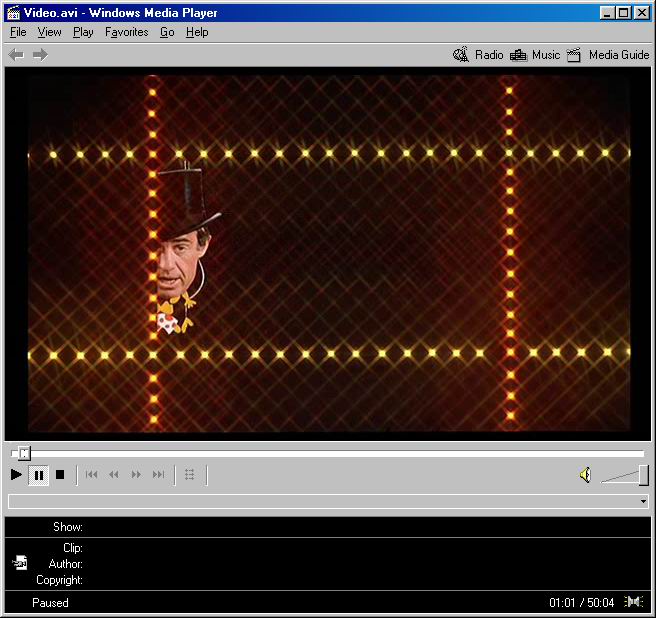The image size is (656, 618).
Task: Click the playlist combo box field
Action: [328, 501]
